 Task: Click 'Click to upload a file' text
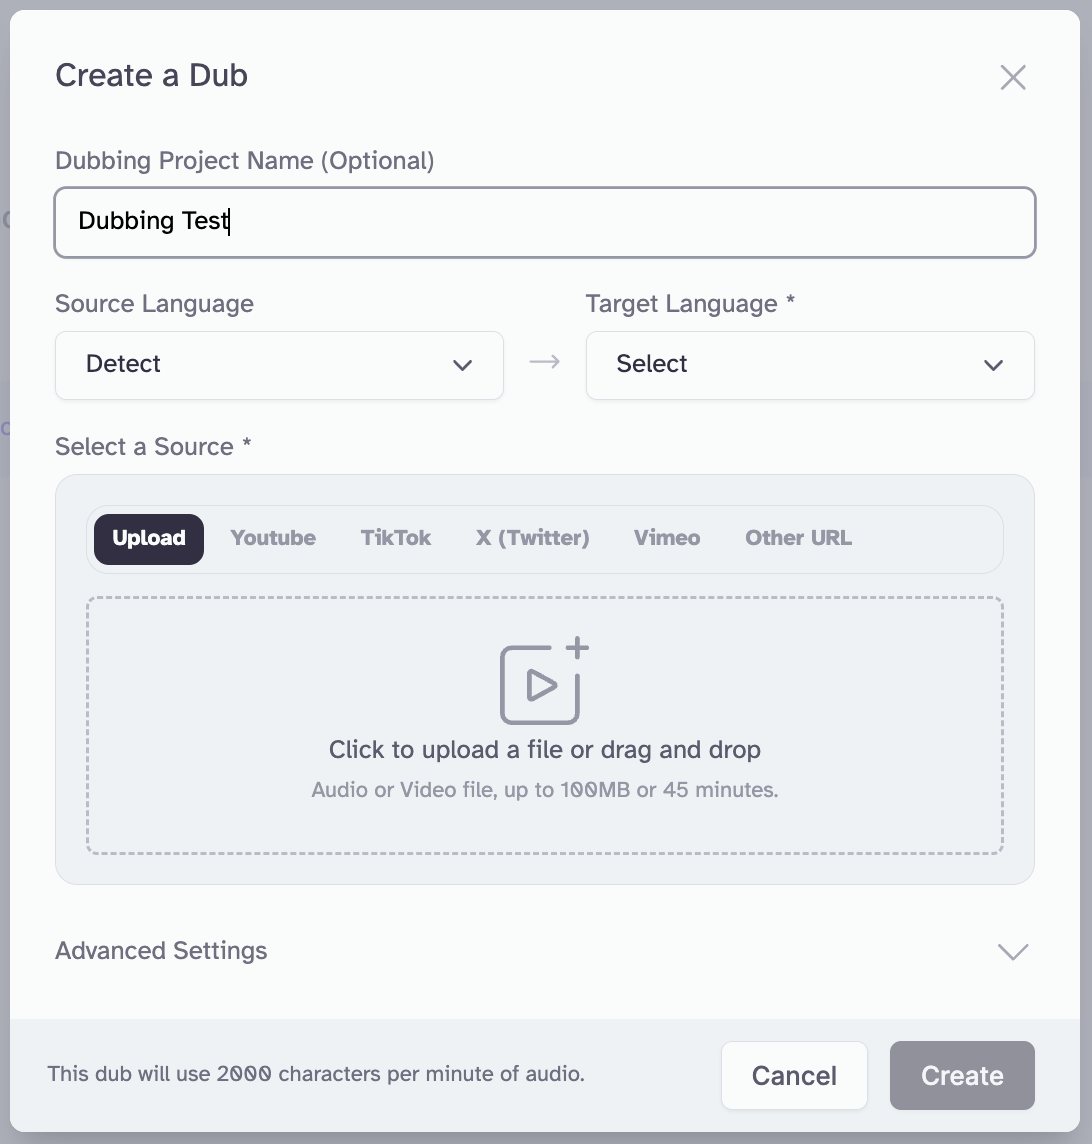pos(544,750)
